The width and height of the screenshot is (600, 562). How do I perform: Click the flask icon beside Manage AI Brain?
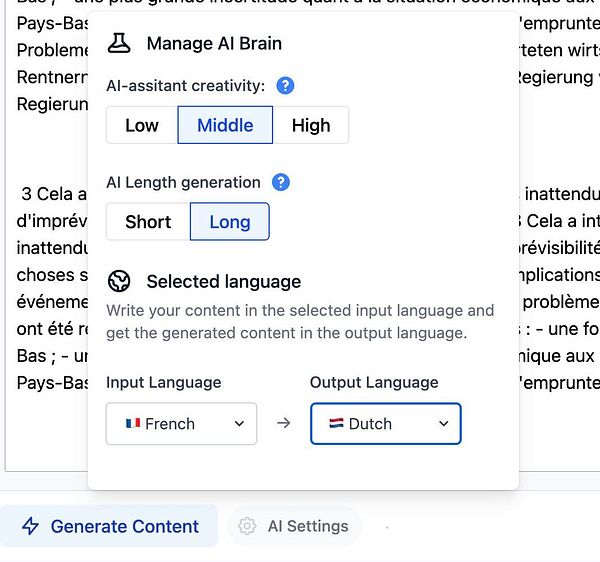(x=120, y=43)
